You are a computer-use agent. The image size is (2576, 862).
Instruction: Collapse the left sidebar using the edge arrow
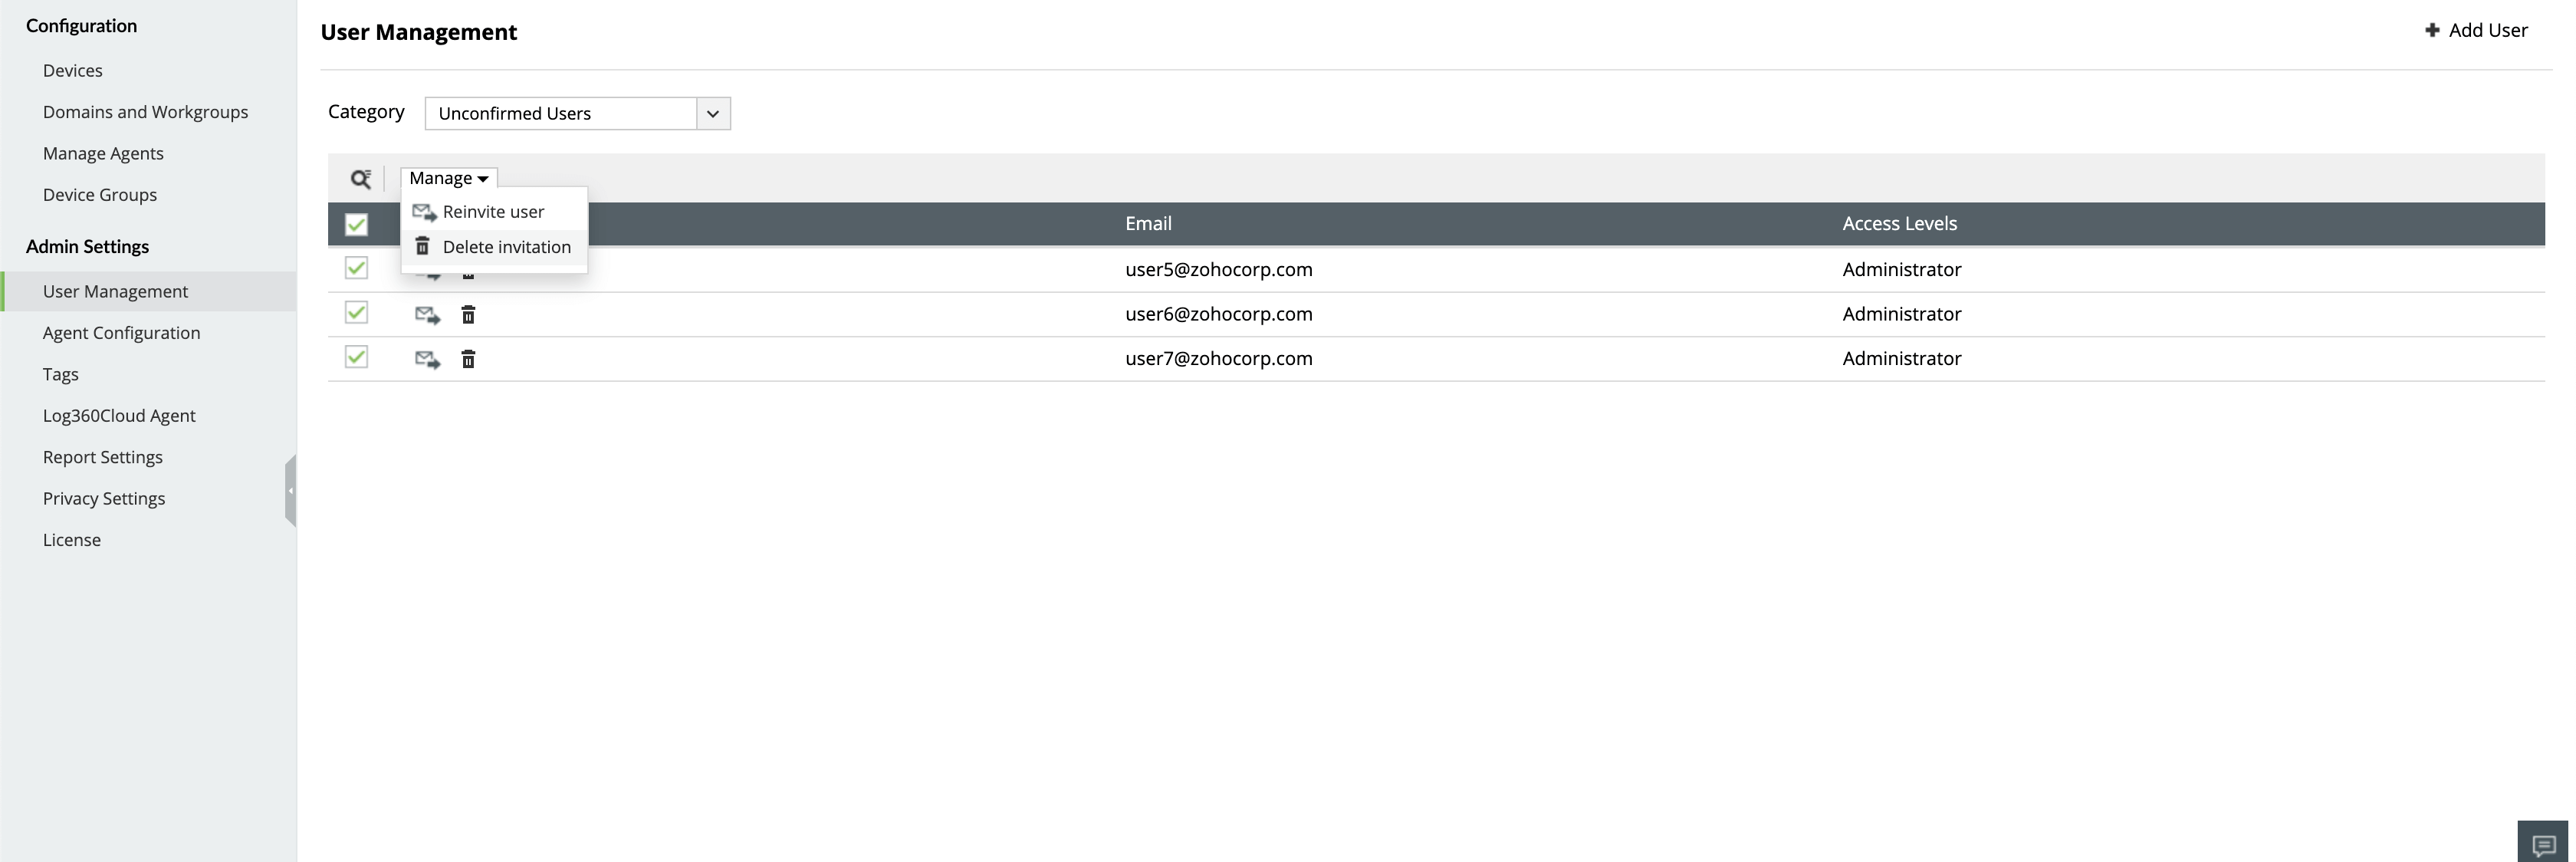(290, 490)
